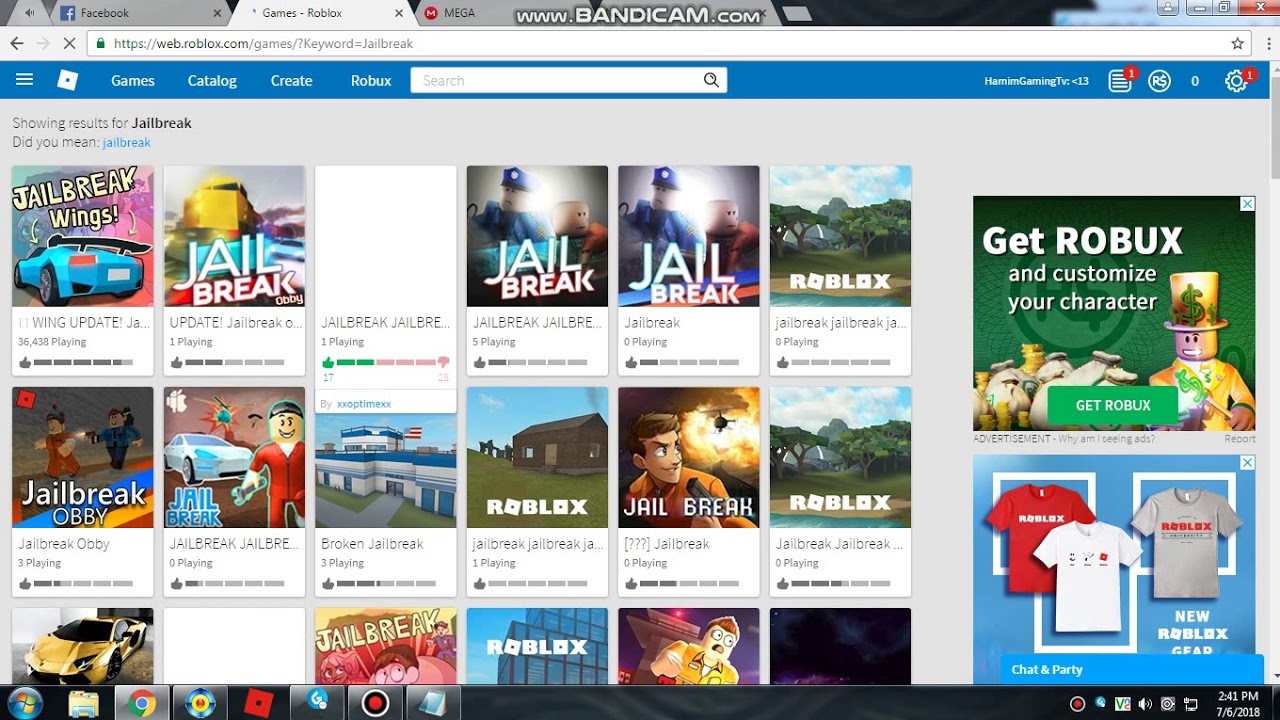Image resolution: width=1280 pixels, height=720 pixels.
Task: Click the browser back arrow
Action: [16, 43]
